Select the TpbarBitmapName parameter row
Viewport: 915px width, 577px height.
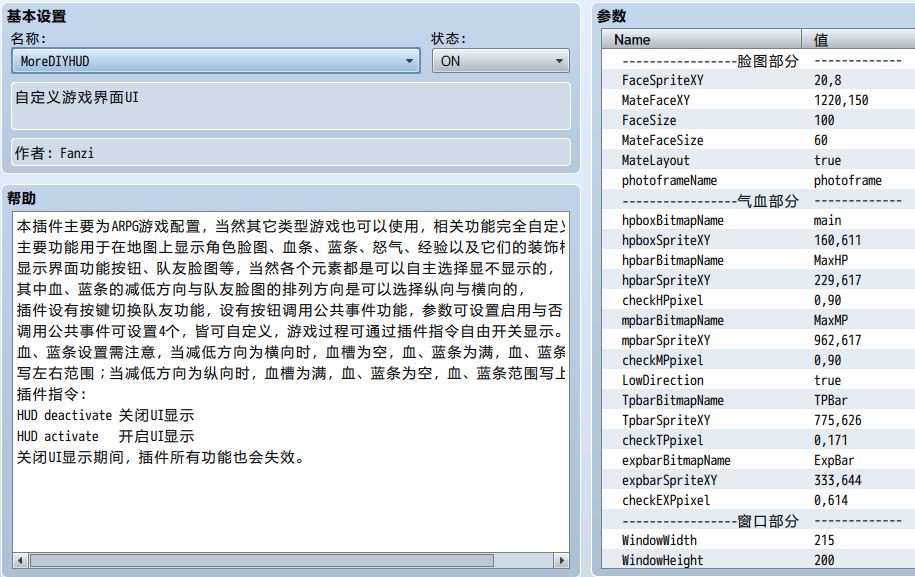pos(672,400)
